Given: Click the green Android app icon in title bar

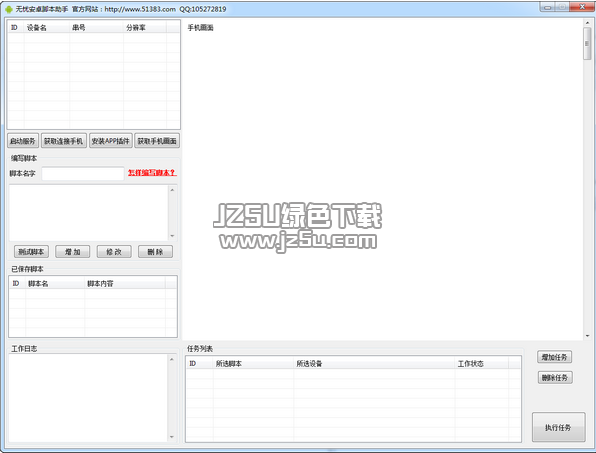Looking at the screenshot, I should 8,9.
